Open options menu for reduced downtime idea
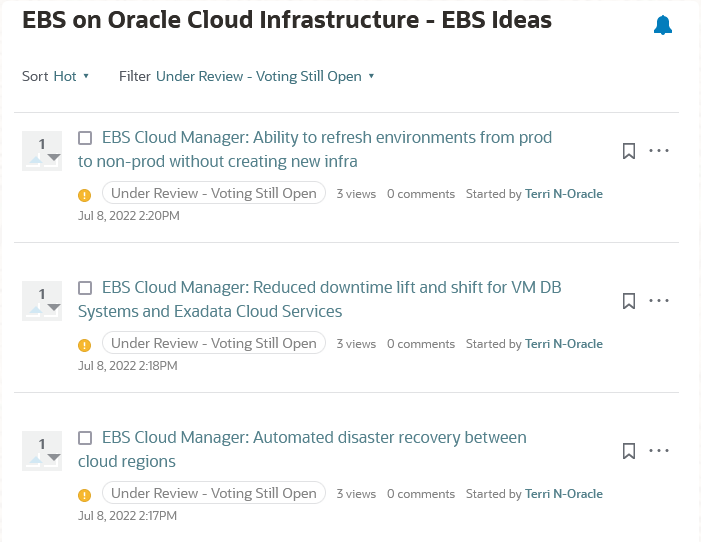This screenshot has height=542, width=701. 658,301
